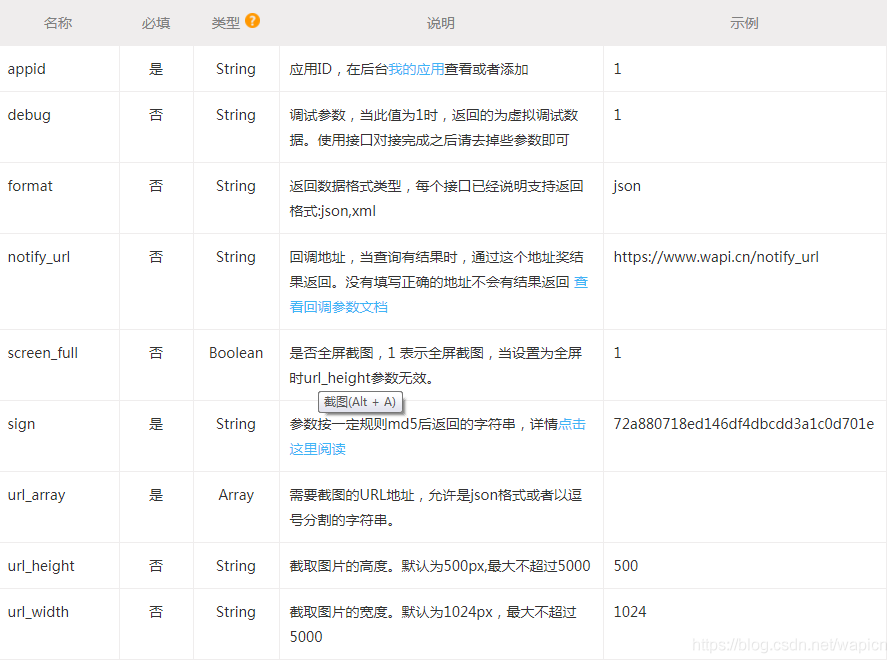Click the String type in appid row
Image resolution: width=896 pixels, height=663 pixels.
235,70
